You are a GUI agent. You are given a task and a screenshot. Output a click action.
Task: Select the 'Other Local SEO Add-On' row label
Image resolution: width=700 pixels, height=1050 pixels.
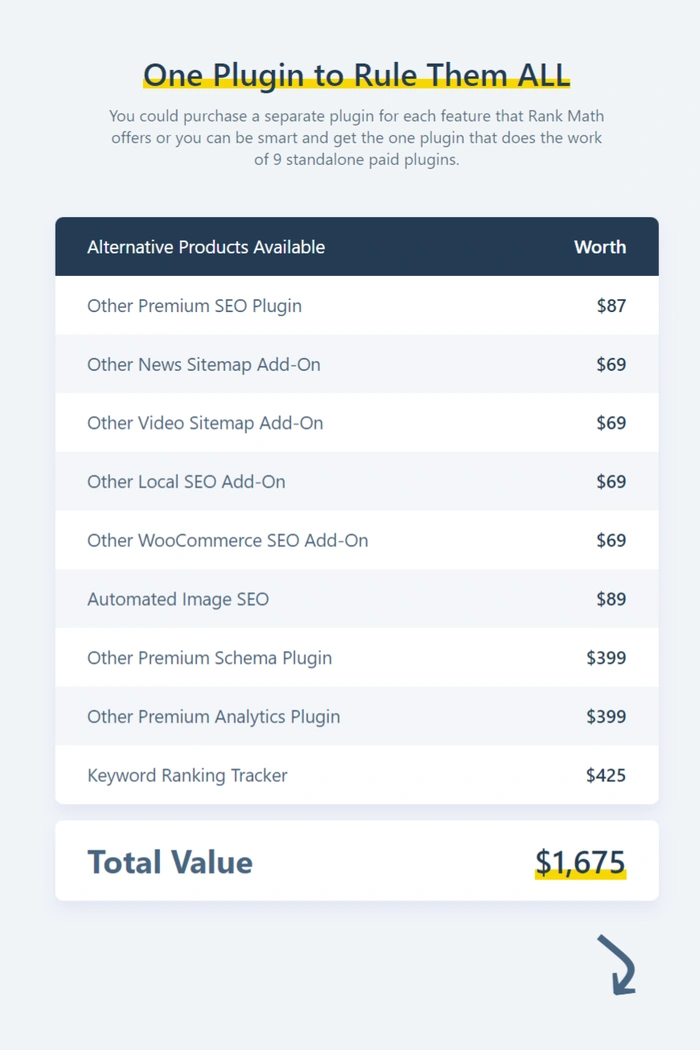tap(186, 482)
